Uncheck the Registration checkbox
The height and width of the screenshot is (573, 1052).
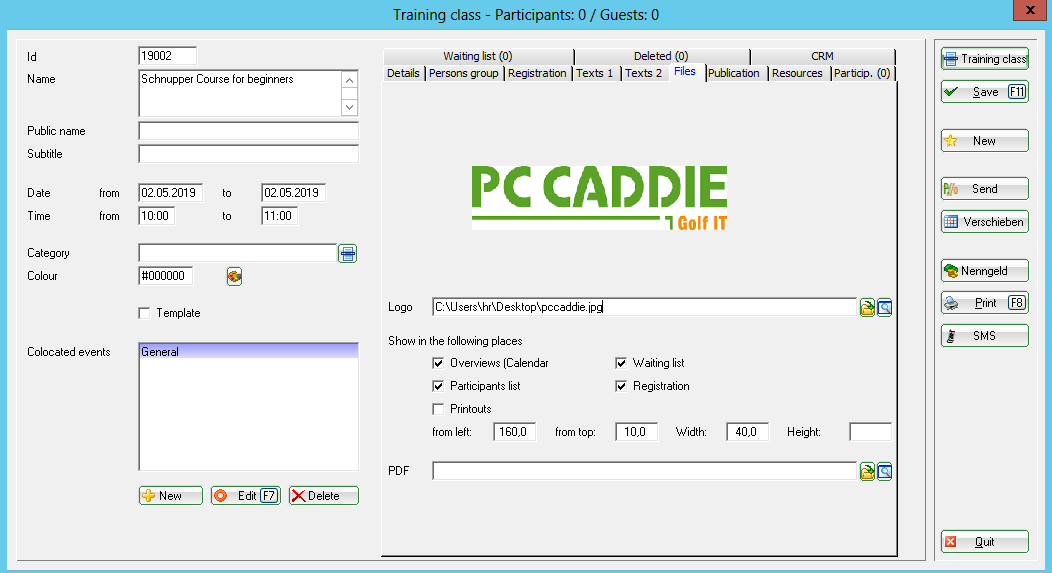(x=621, y=386)
